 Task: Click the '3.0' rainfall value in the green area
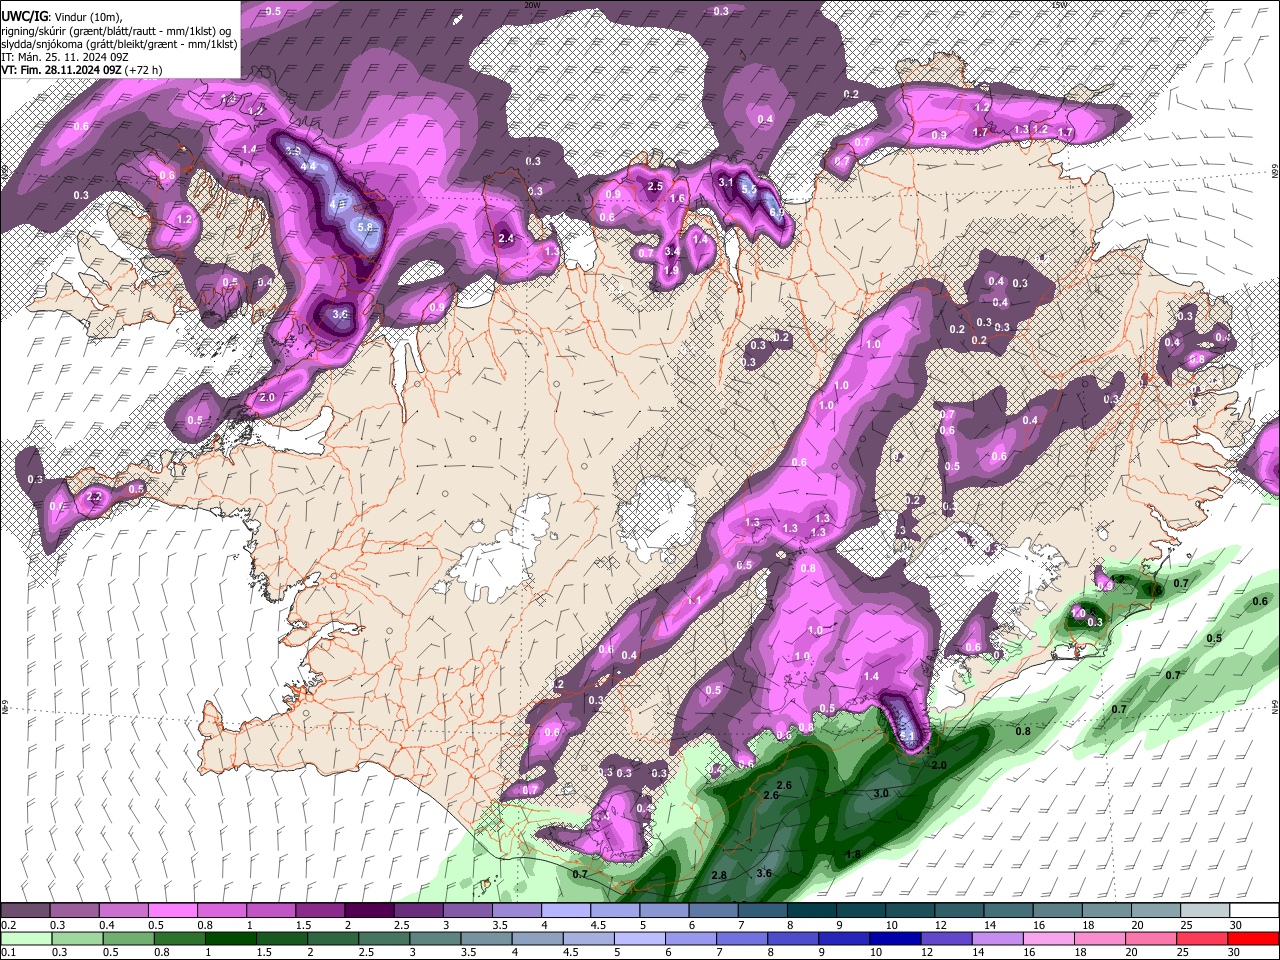[x=881, y=793]
